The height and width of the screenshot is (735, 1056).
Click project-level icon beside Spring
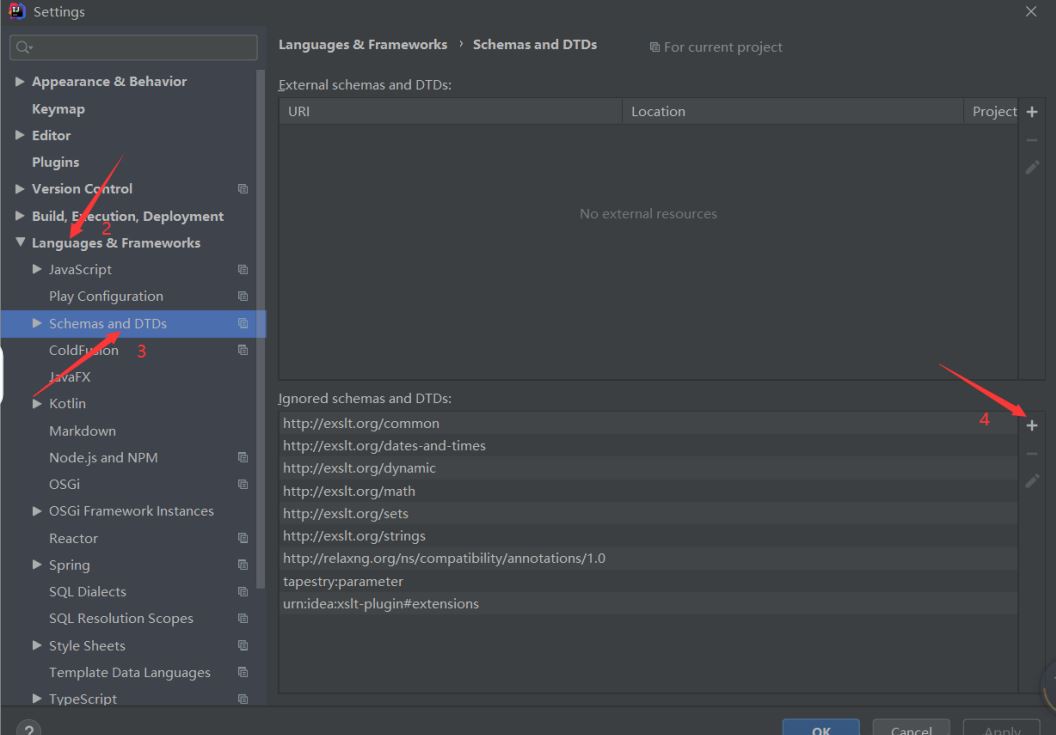pos(242,565)
